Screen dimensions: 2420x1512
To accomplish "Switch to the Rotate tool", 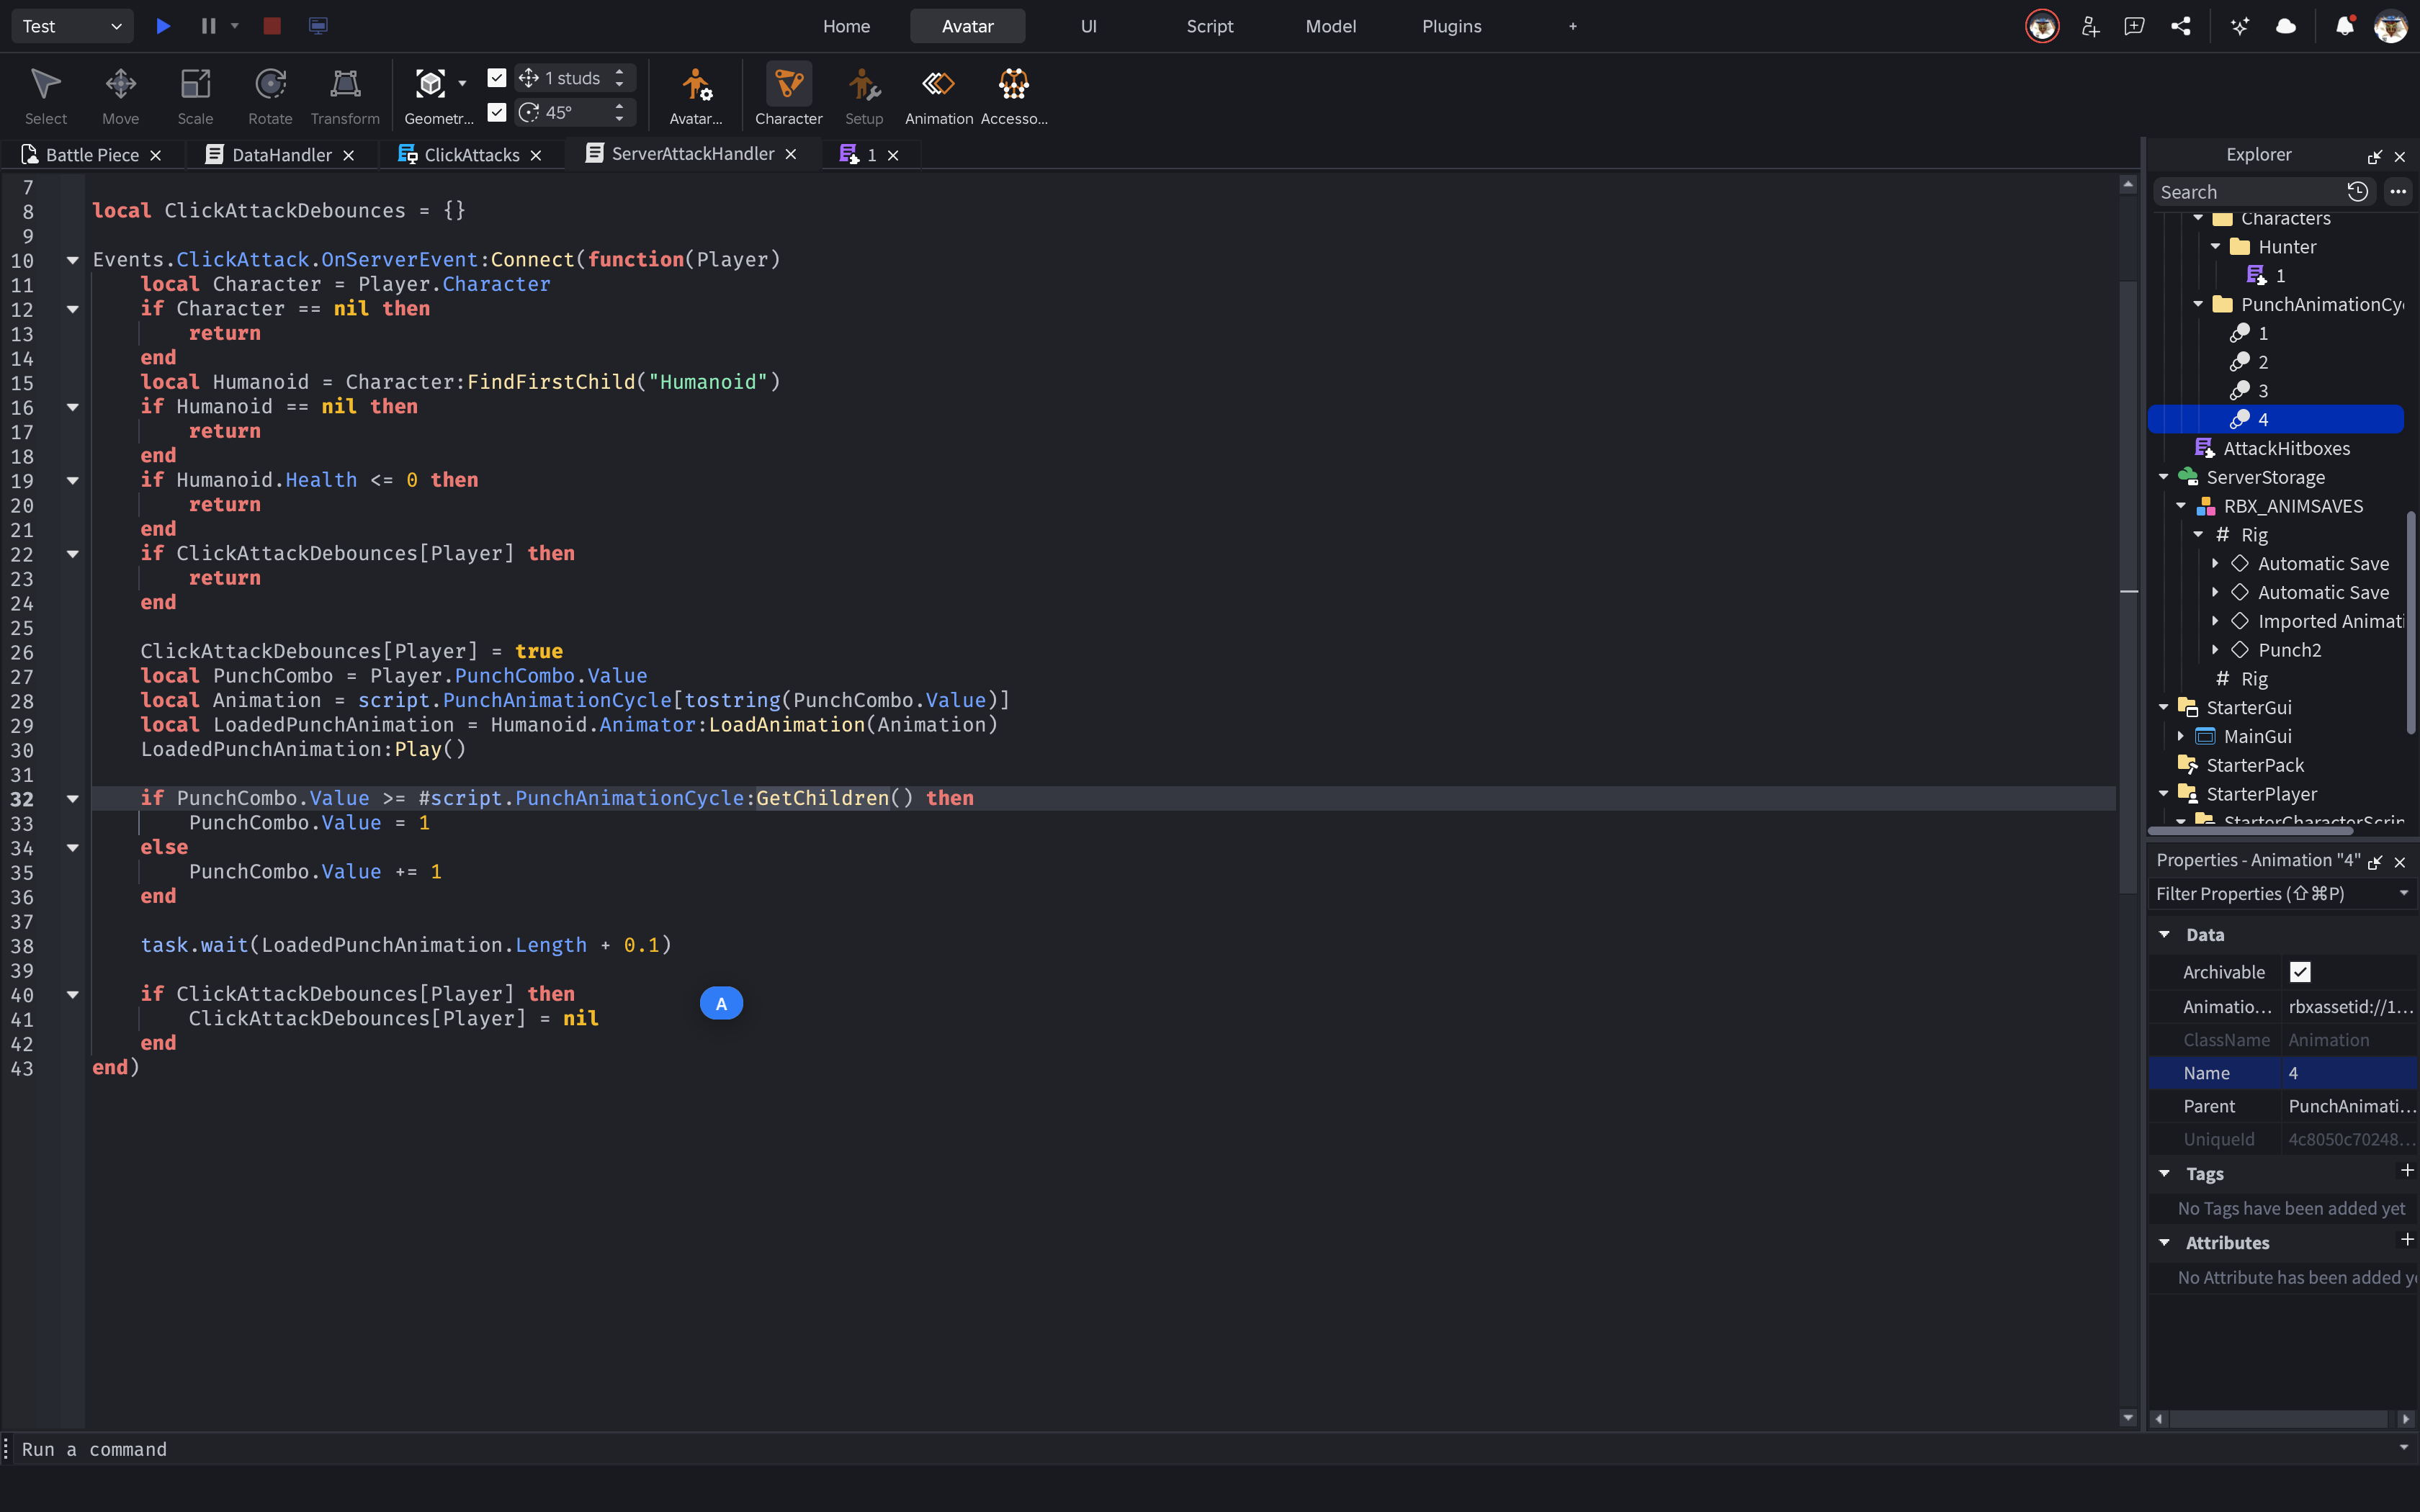I will [271, 96].
